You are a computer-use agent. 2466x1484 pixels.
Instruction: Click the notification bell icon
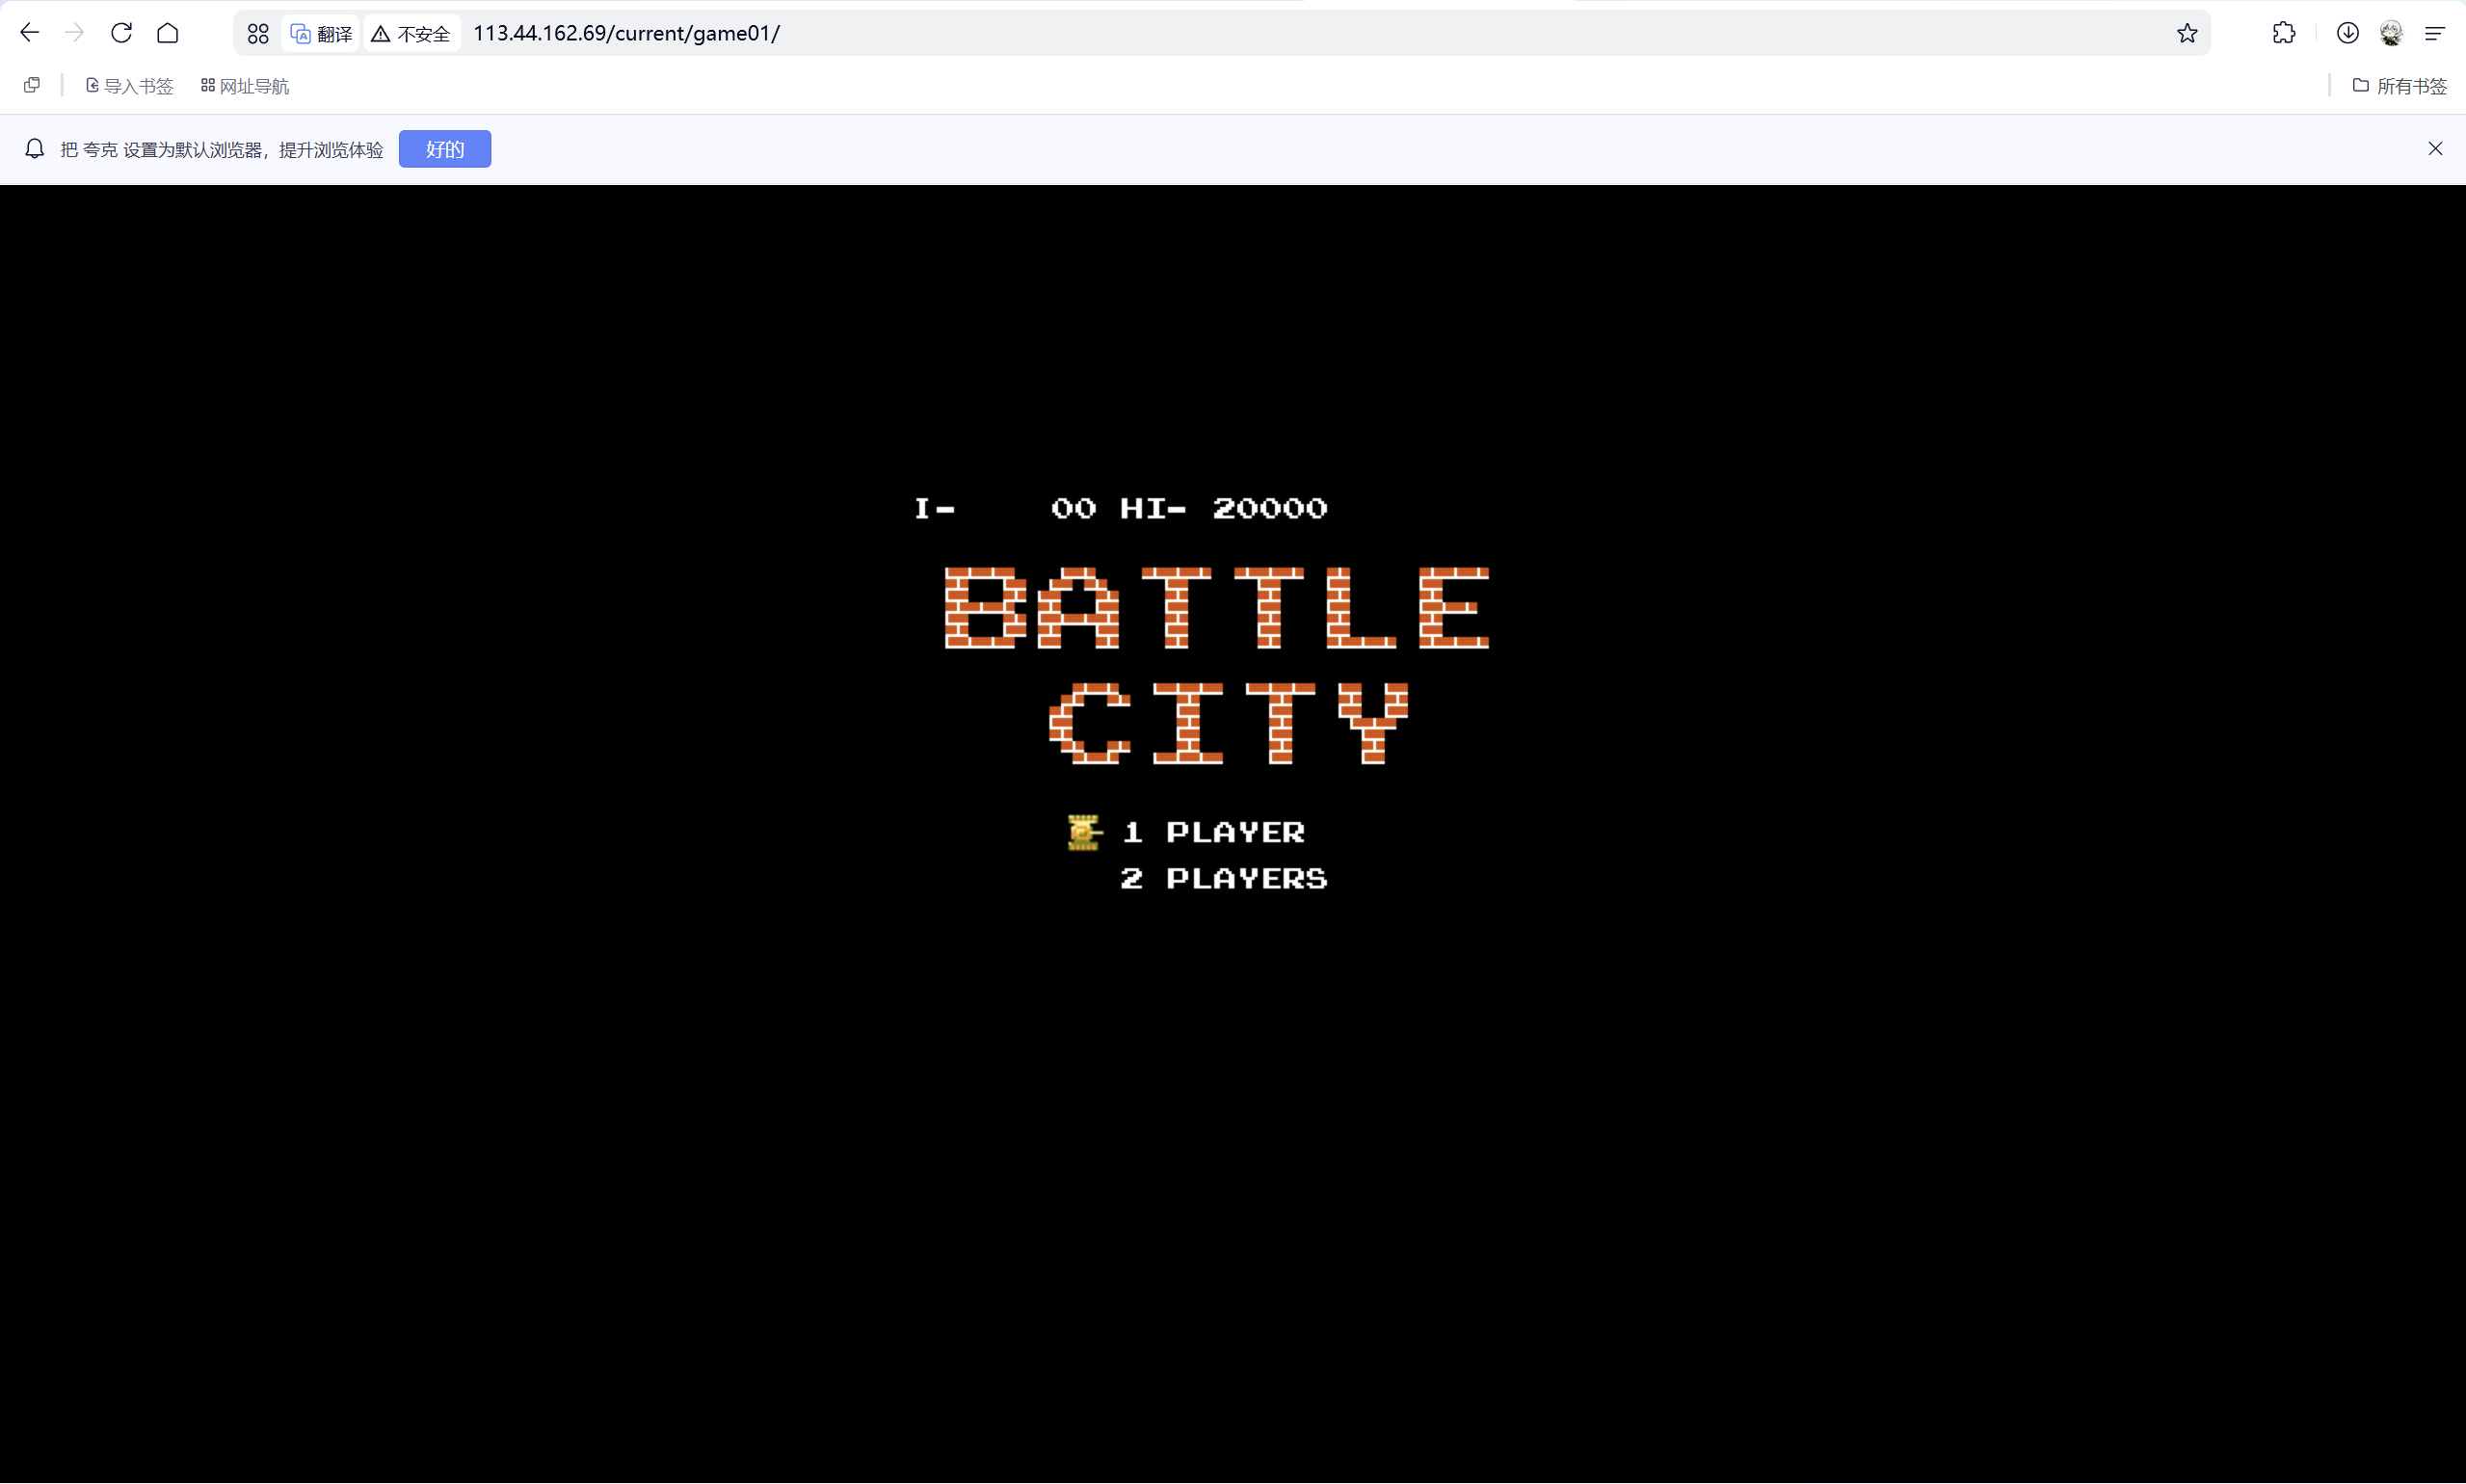[x=35, y=149]
